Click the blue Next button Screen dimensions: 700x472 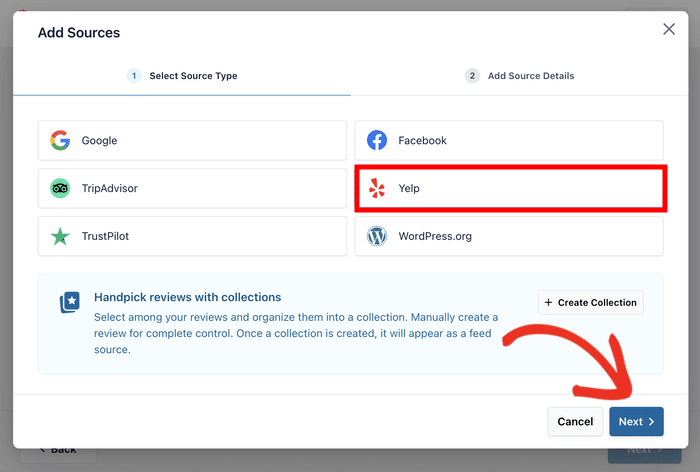pos(636,422)
